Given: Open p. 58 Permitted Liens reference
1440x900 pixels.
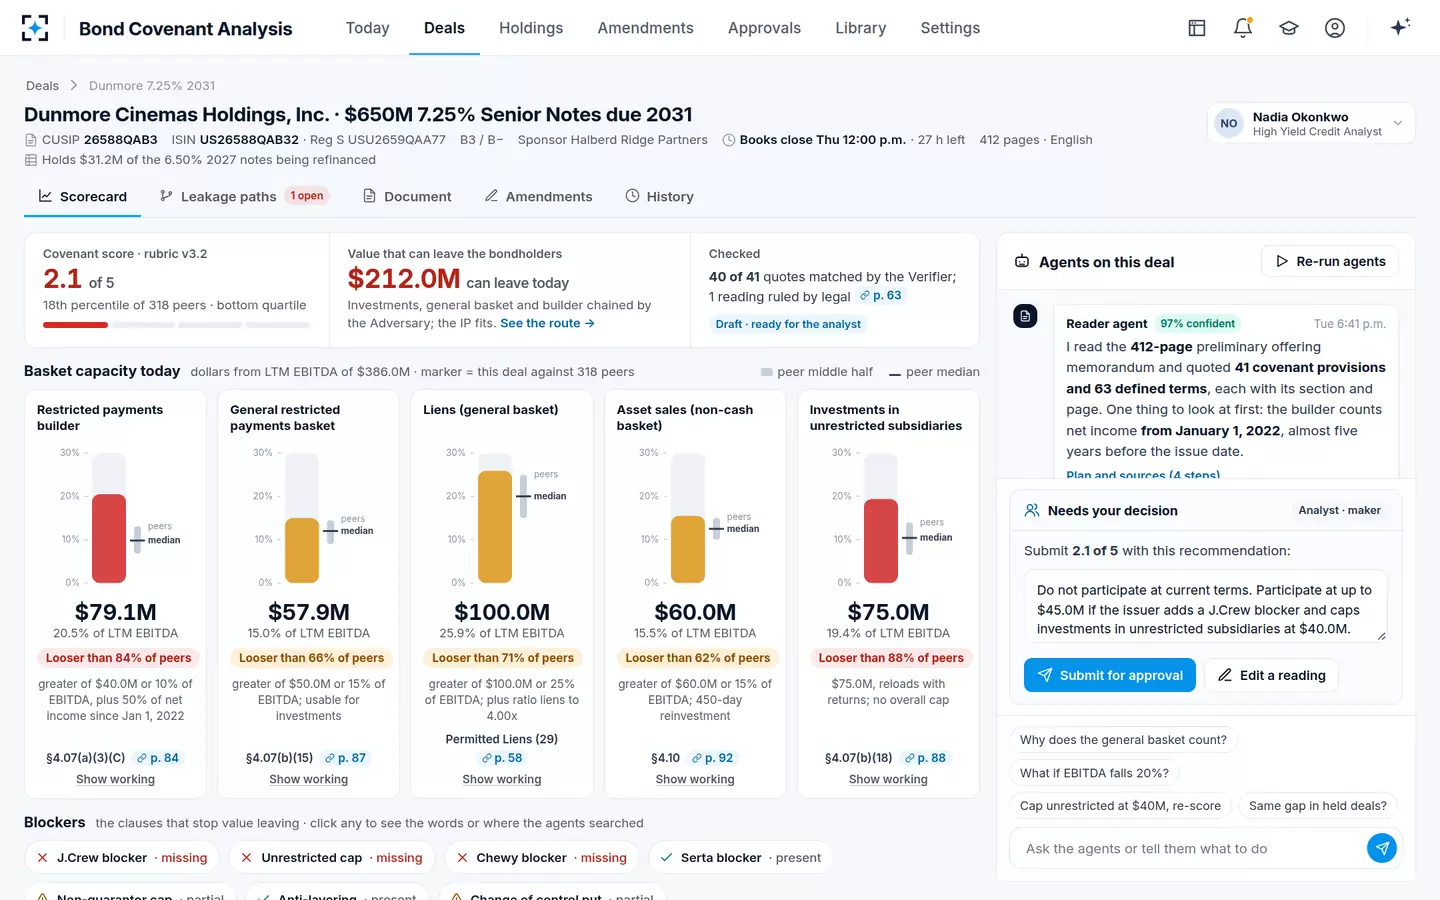Looking at the screenshot, I should pyautogui.click(x=502, y=758).
